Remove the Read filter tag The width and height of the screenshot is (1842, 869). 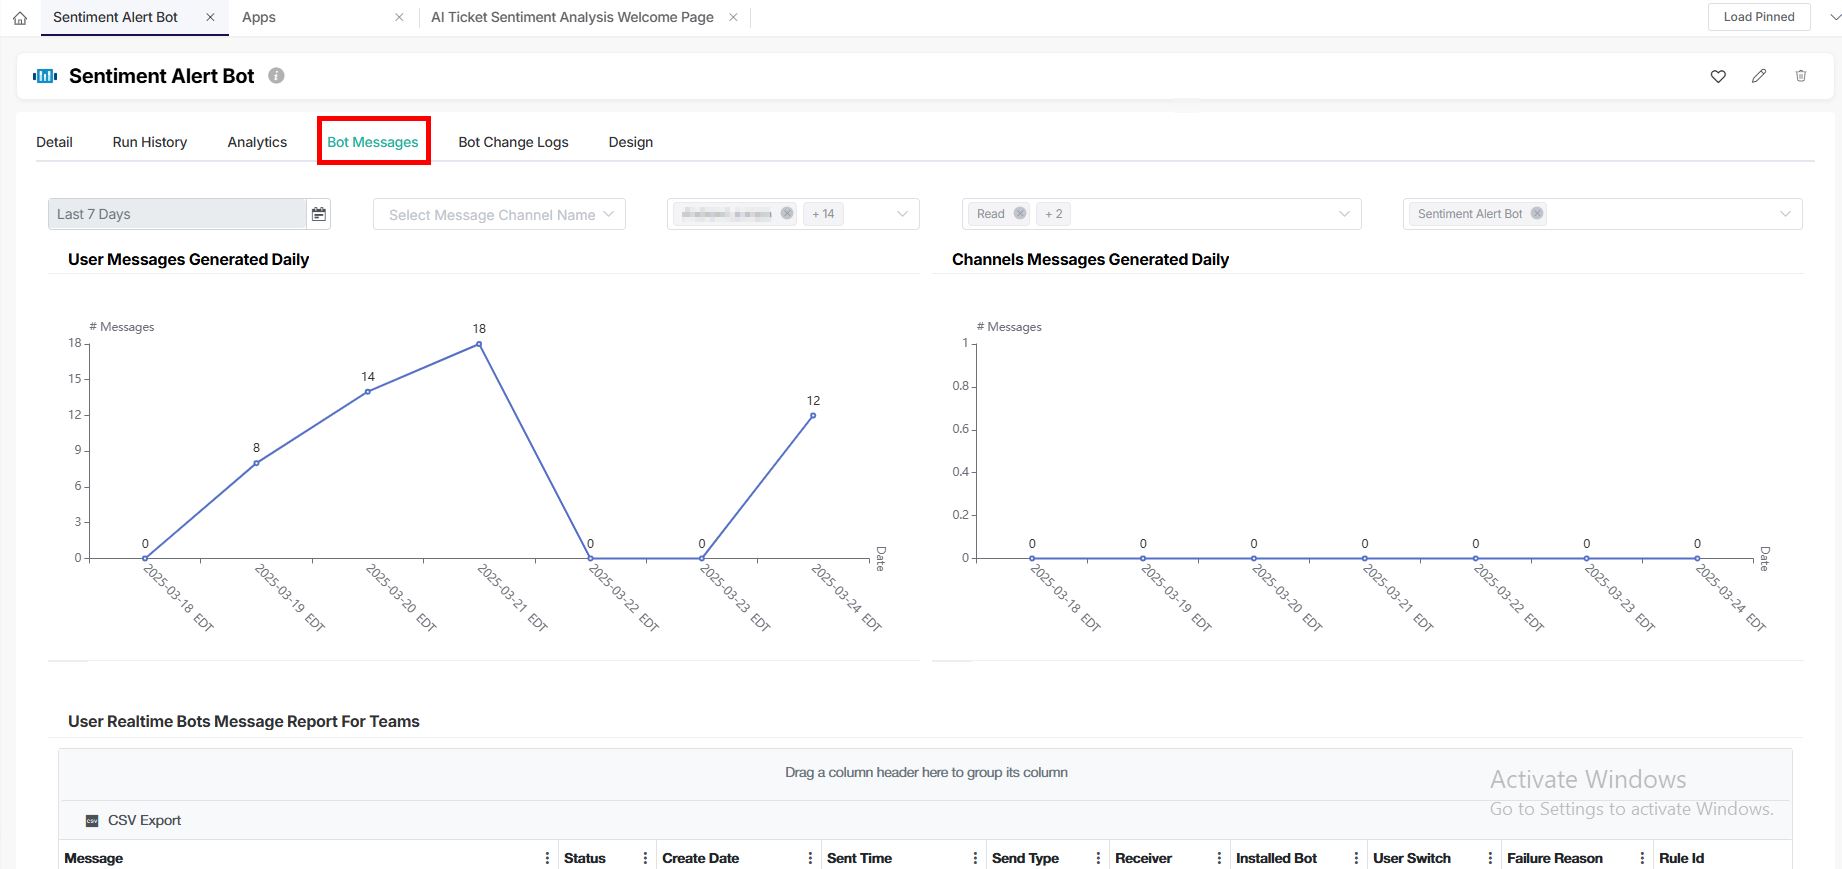pyautogui.click(x=1020, y=213)
